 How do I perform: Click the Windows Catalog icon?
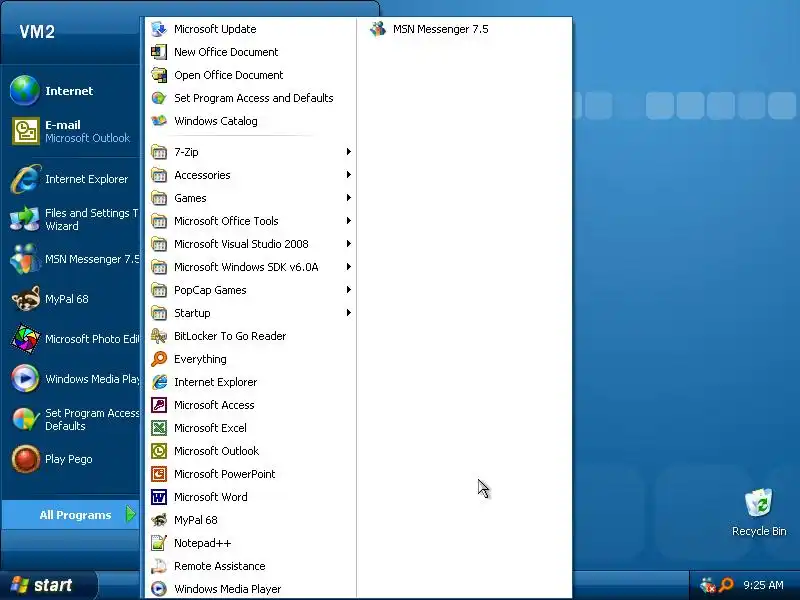point(159,121)
